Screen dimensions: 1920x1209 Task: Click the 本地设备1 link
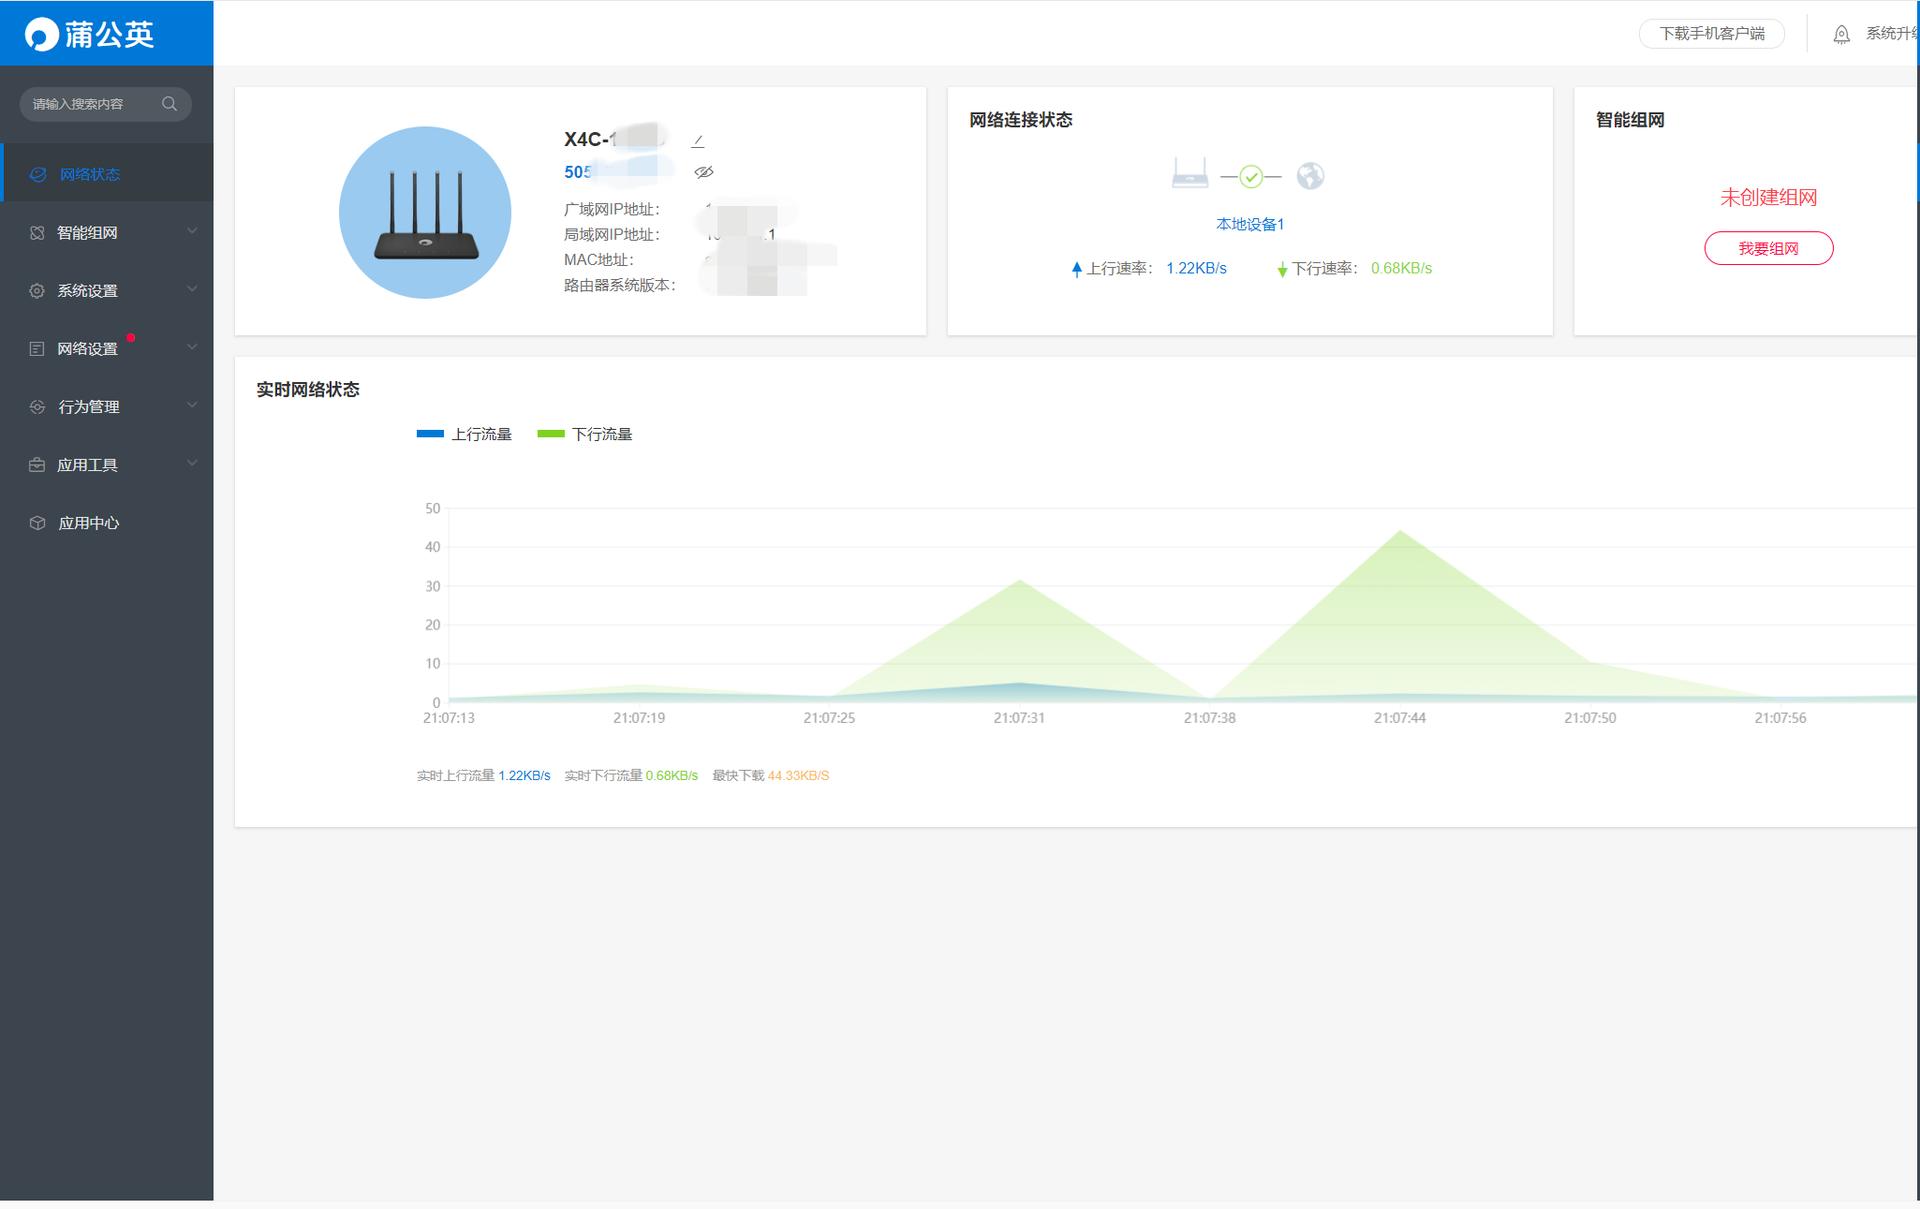pyautogui.click(x=1249, y=224)
